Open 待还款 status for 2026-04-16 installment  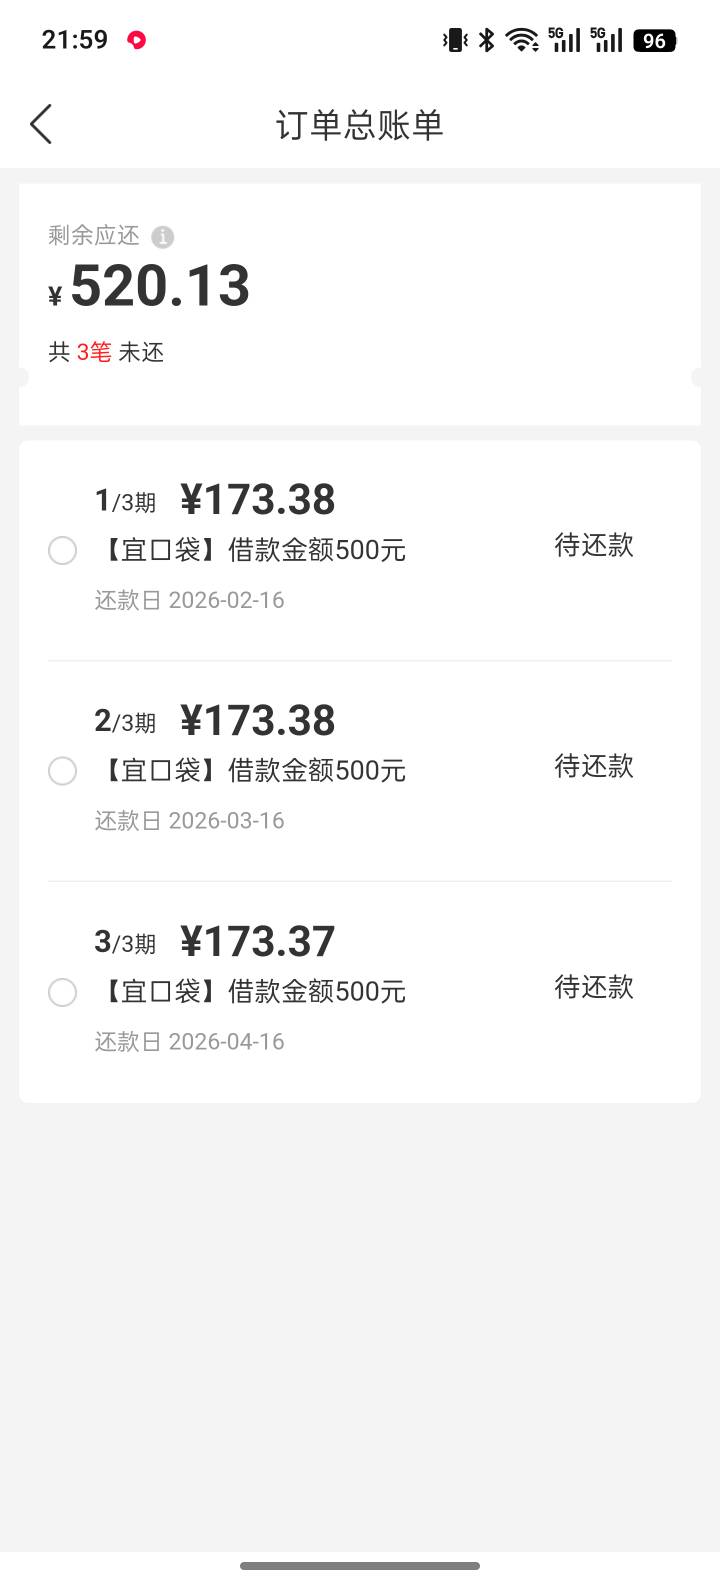click(x=594, y=987)
